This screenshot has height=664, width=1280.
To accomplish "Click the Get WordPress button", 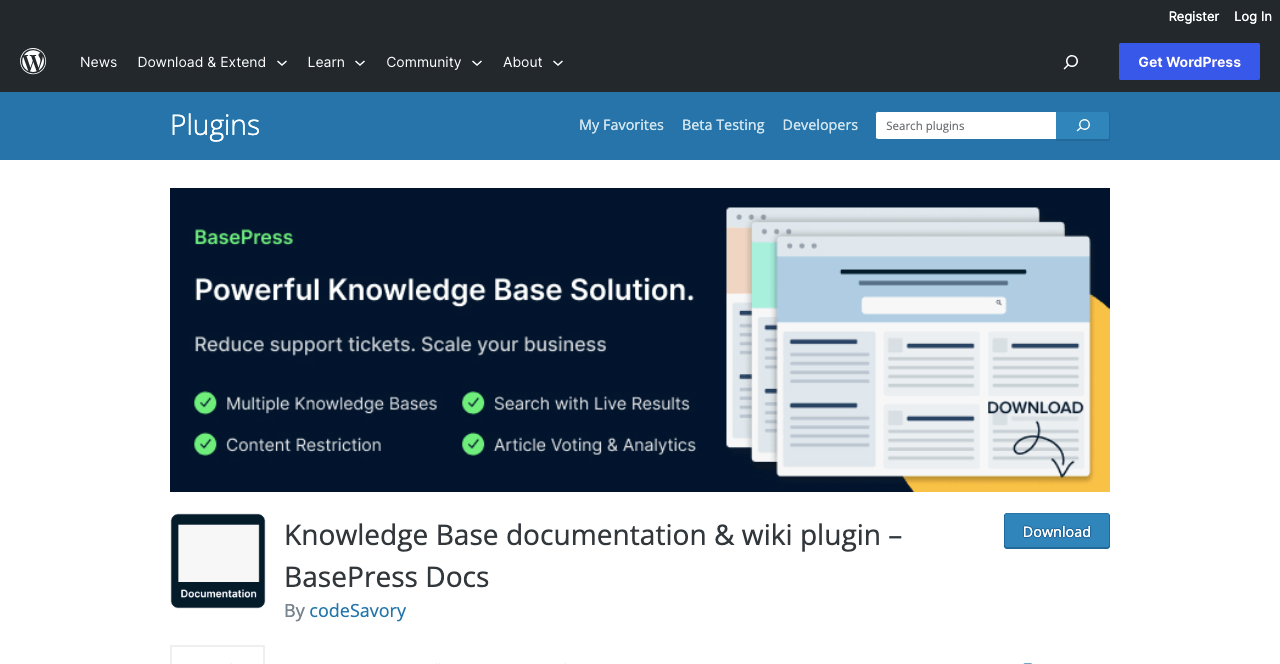I will pyautogui.click(x=1189, y=62).
